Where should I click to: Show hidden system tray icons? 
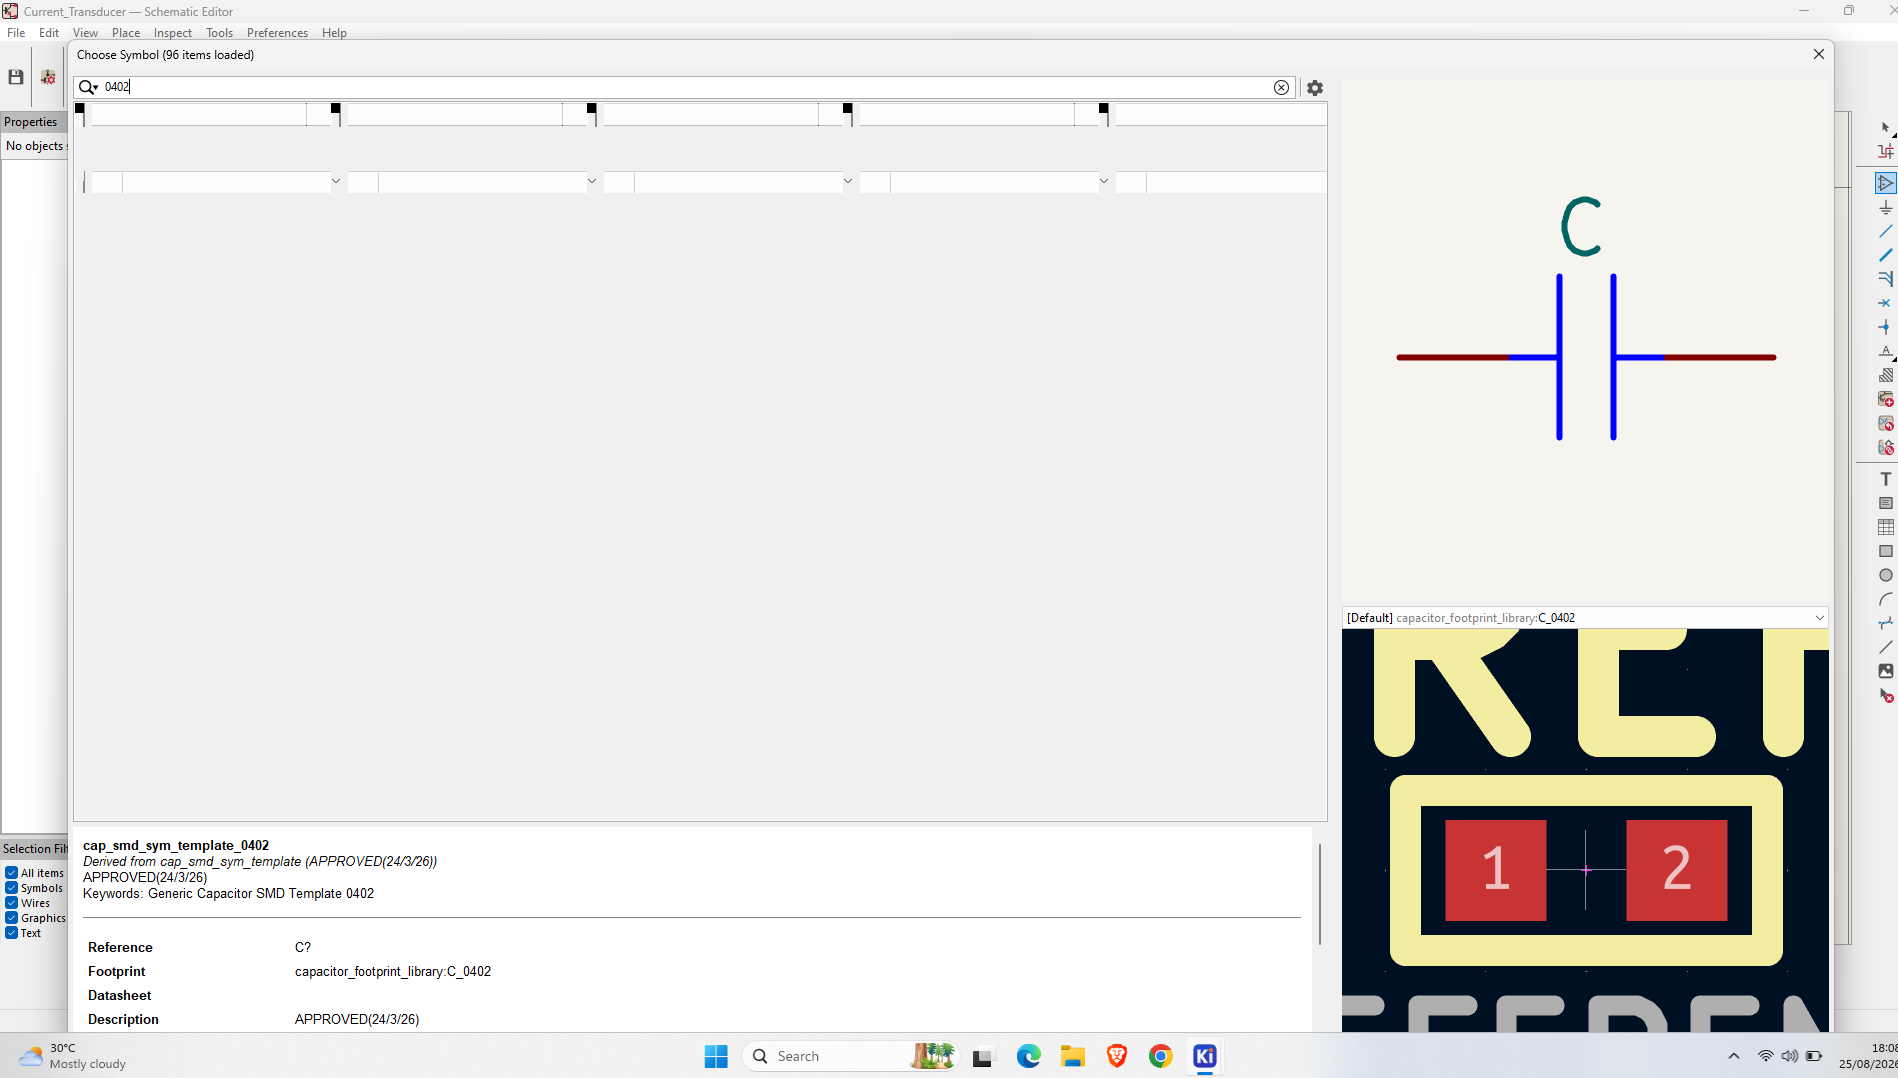(x=1734, y=1056)
